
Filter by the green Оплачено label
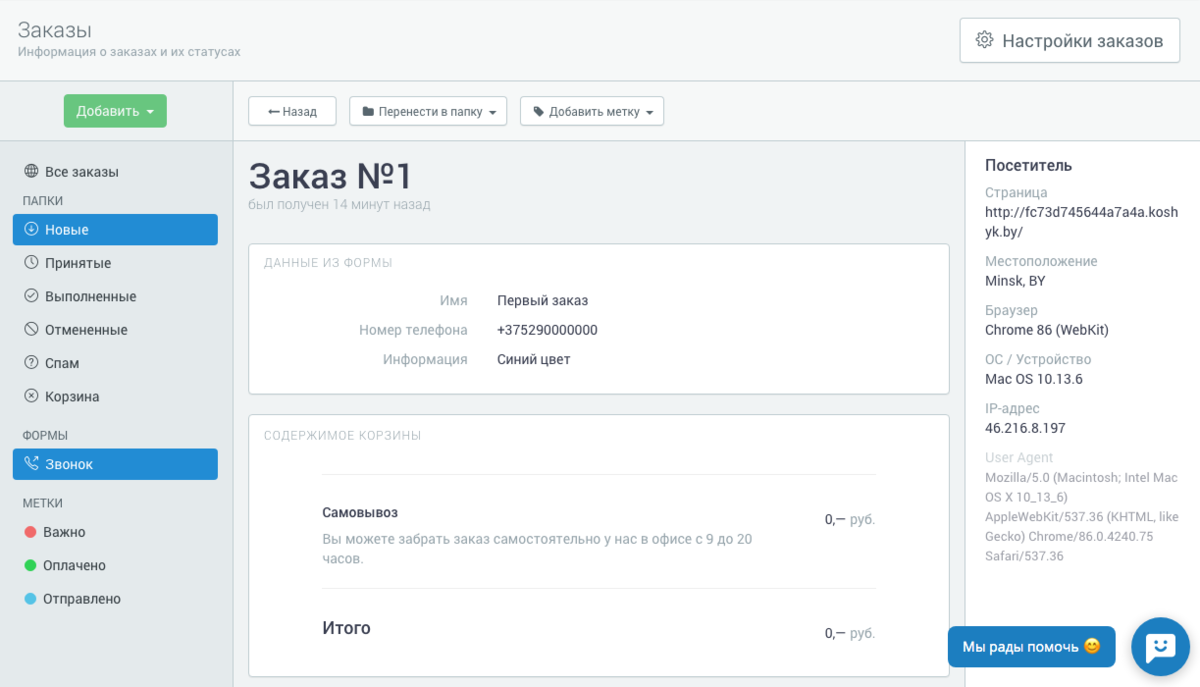point(74,565)
